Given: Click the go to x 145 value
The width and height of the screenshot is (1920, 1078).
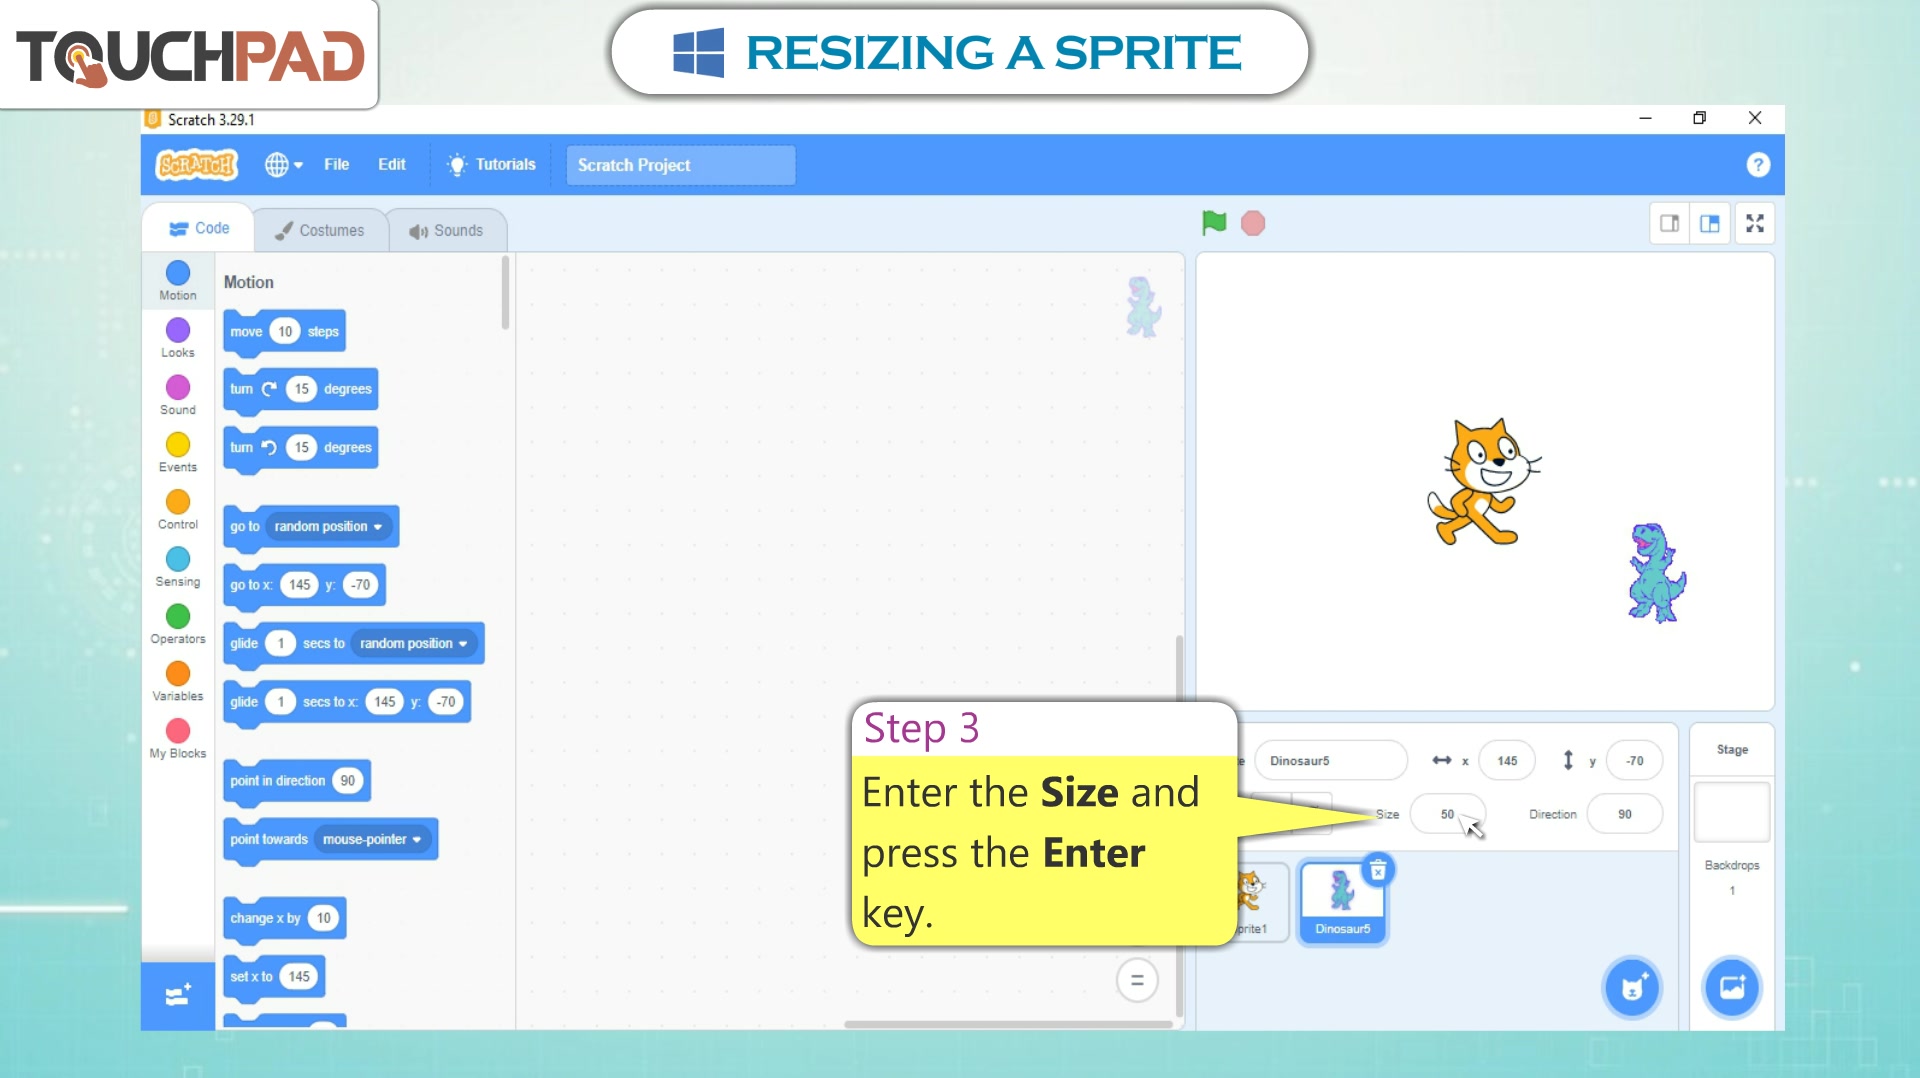Looking at the screenshot, I should coord(299,585).
